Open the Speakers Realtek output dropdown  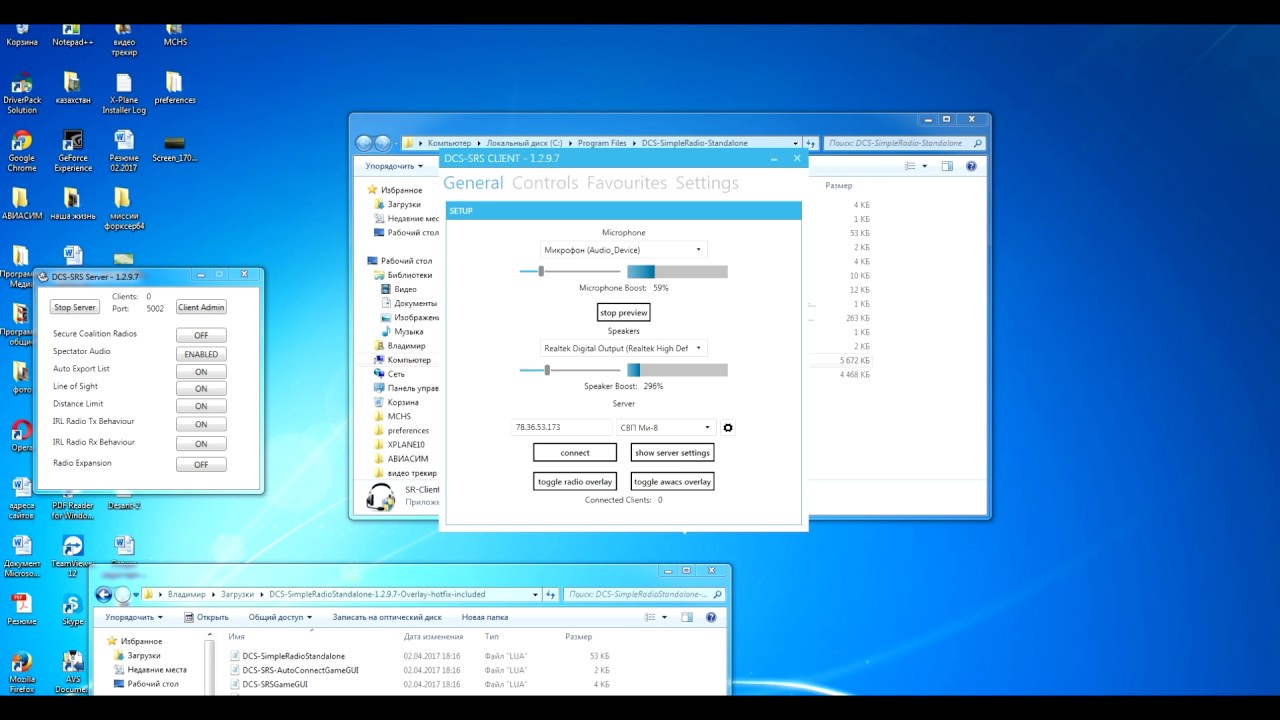623,348
